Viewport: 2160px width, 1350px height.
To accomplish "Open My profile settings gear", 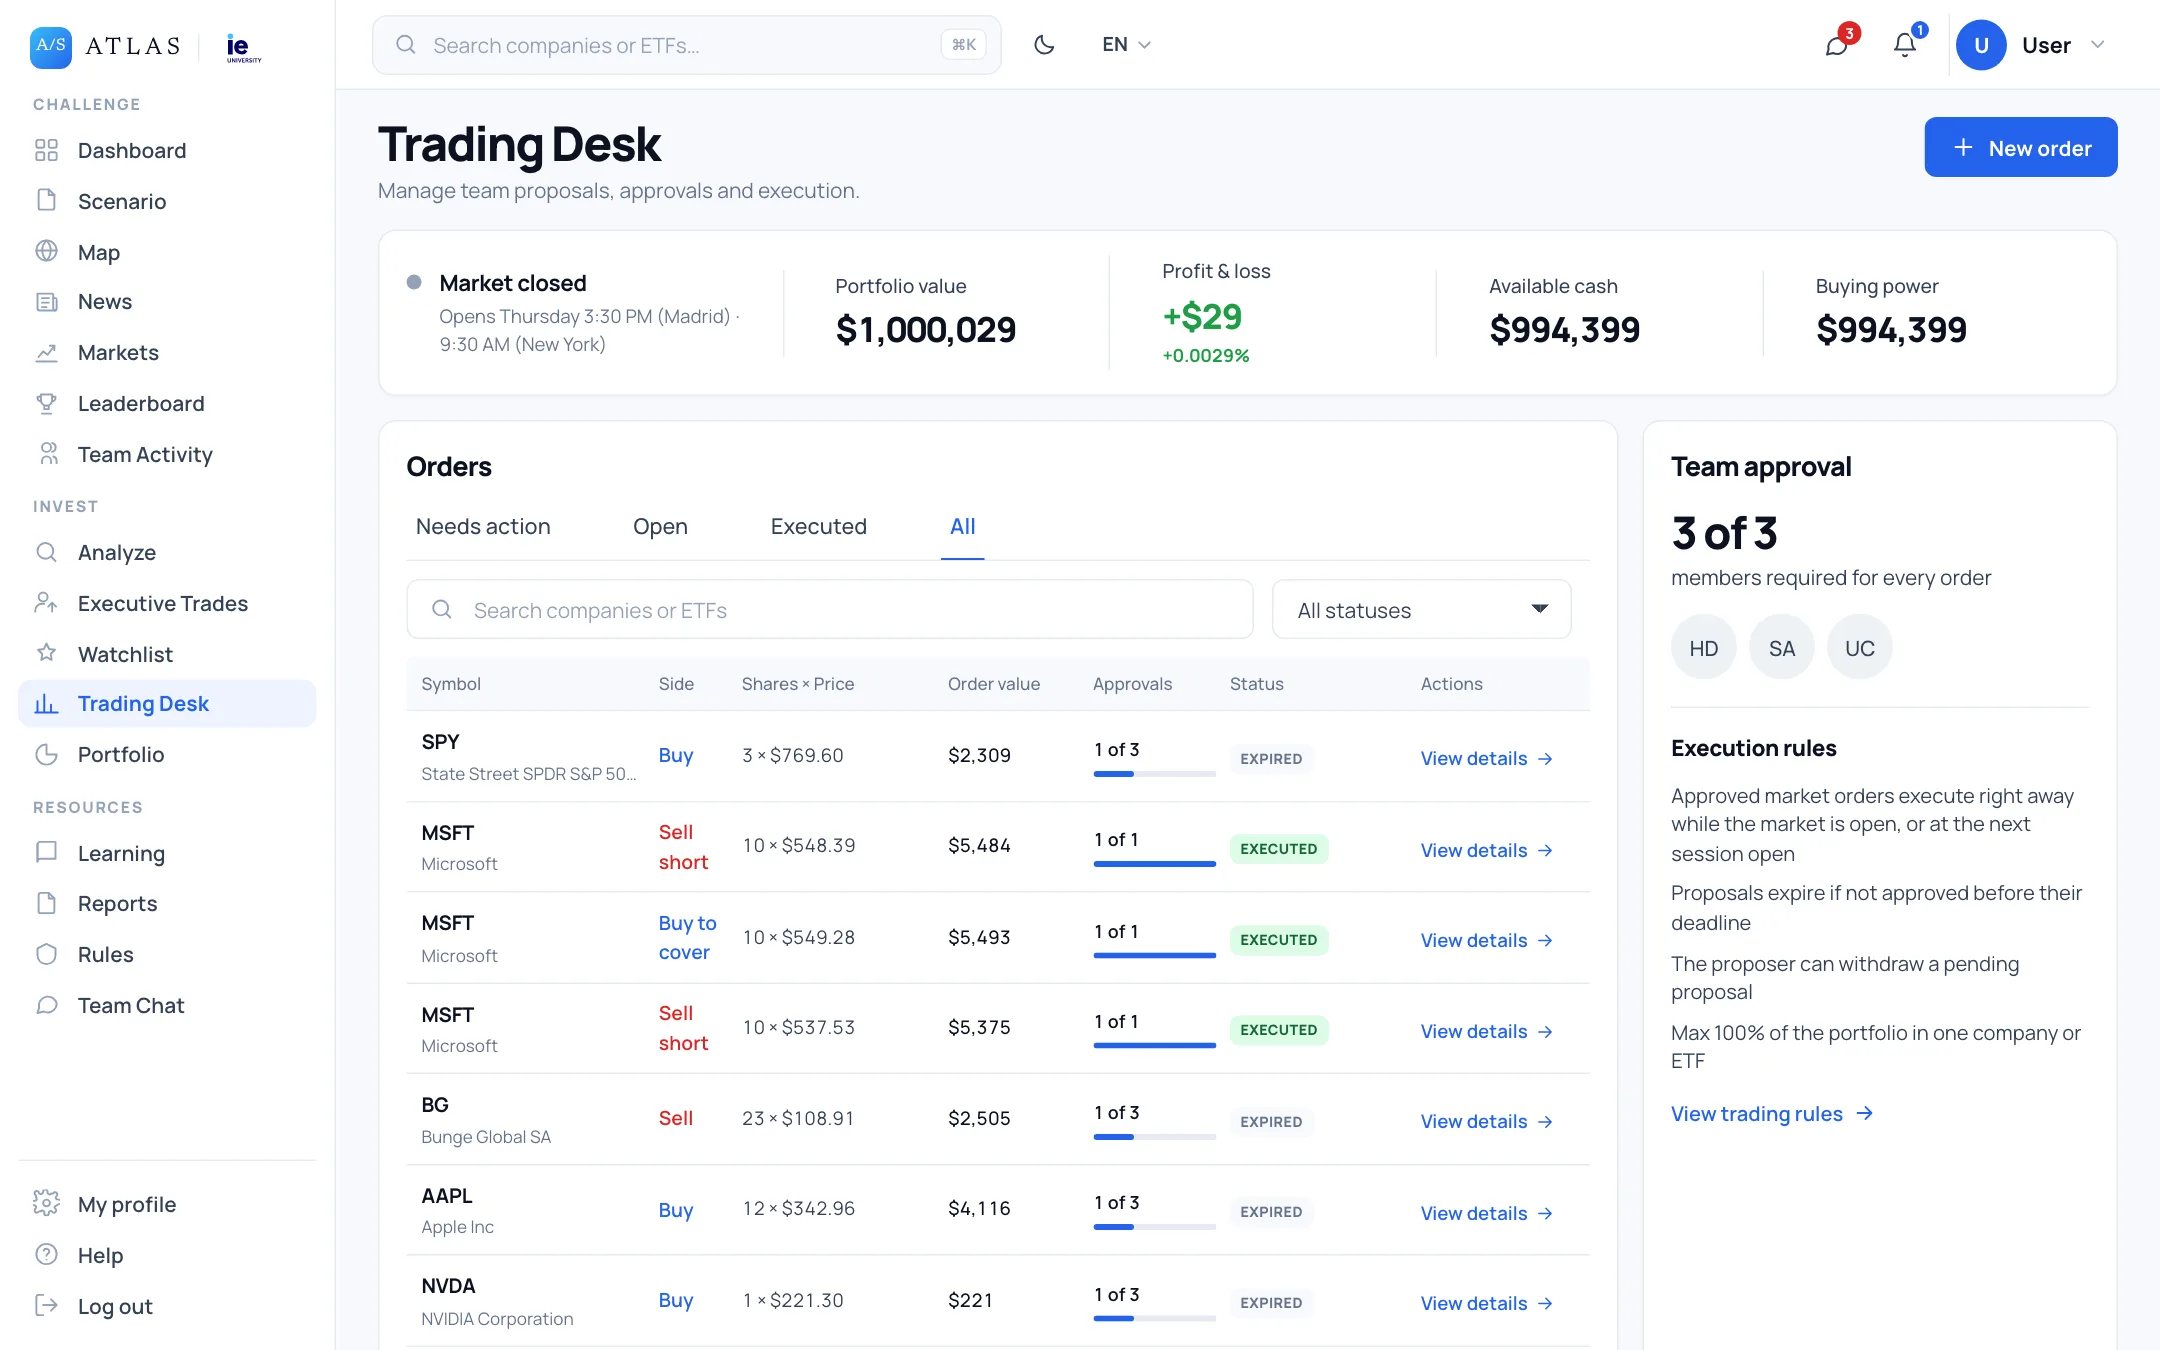I will pos(46,1203).
